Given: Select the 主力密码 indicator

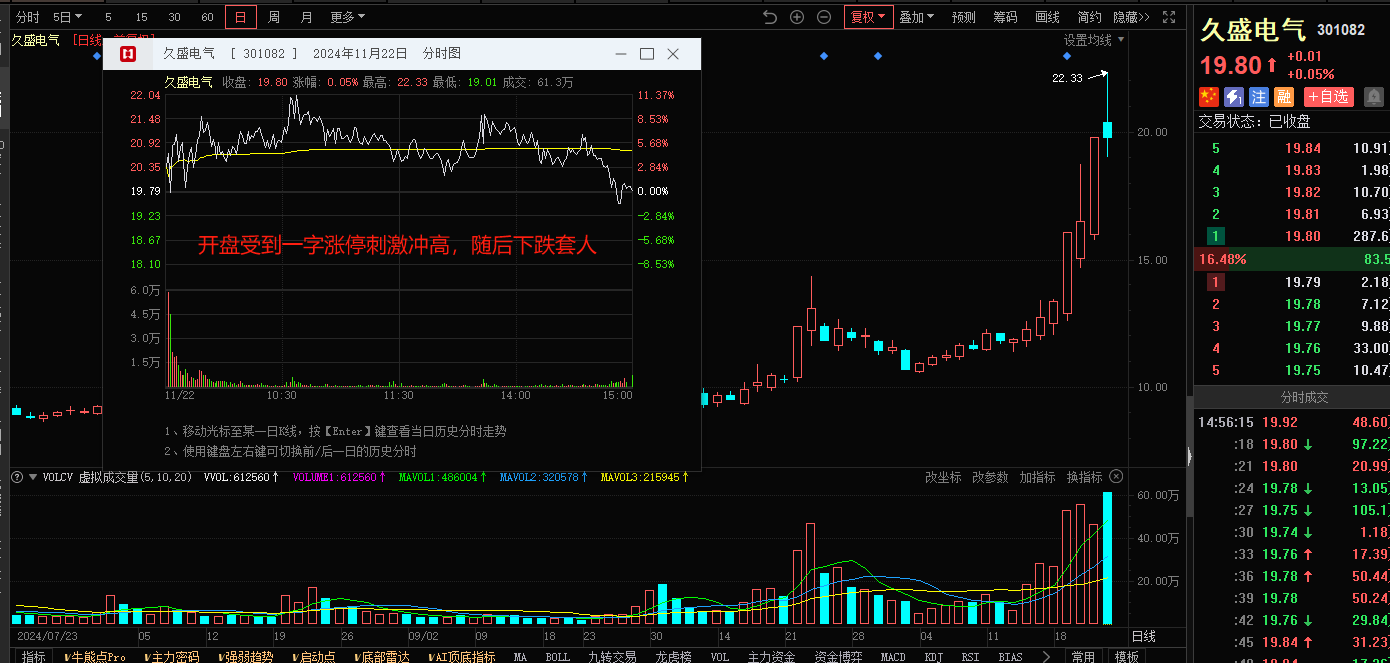Looking at the screenshot, I should 172,656.
